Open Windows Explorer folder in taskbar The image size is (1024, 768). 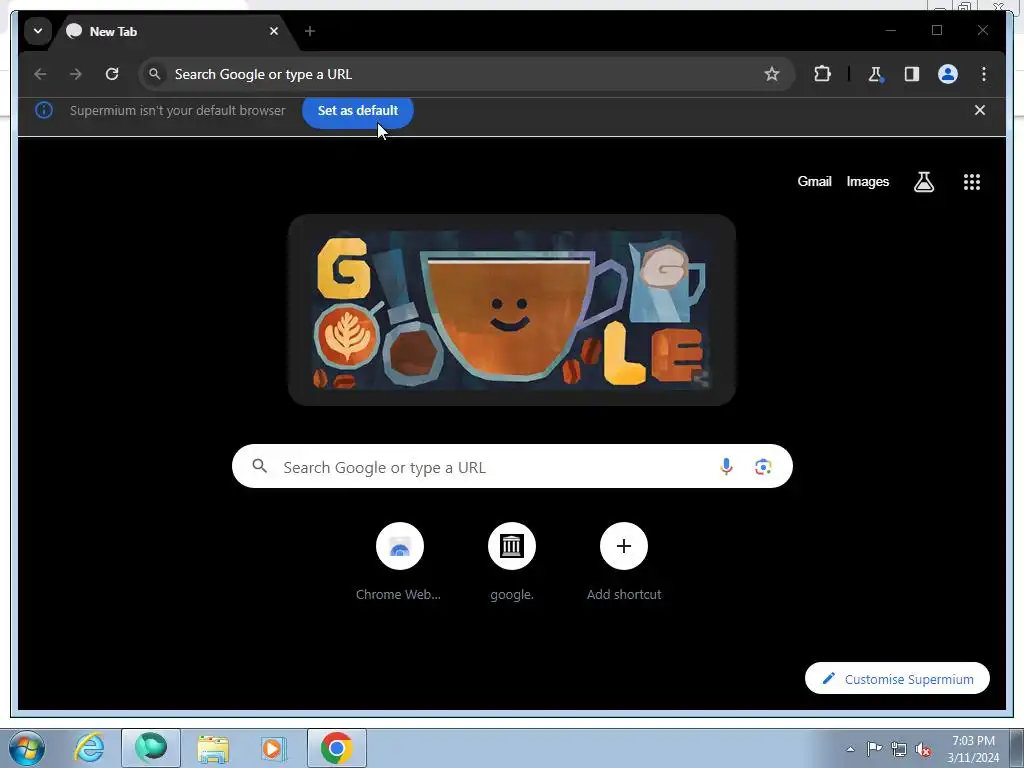click(x=214, y=748)
